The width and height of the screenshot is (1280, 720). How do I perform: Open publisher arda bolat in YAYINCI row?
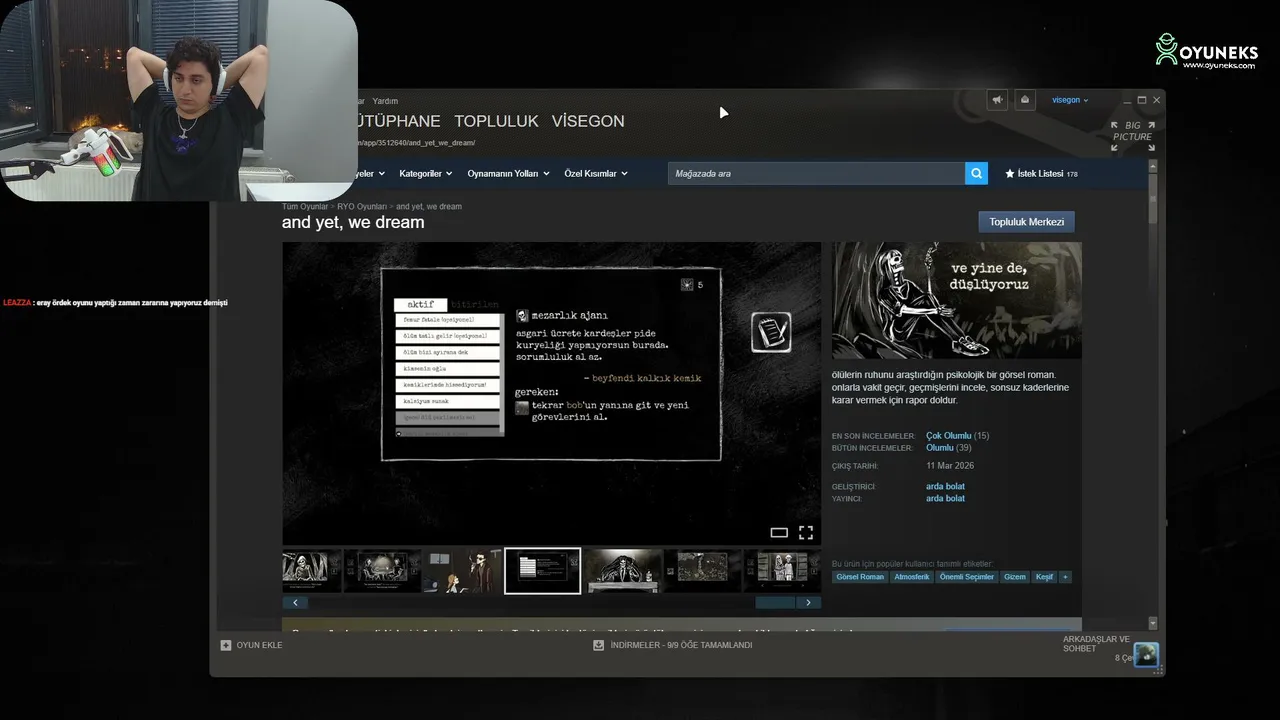[945, 498]
